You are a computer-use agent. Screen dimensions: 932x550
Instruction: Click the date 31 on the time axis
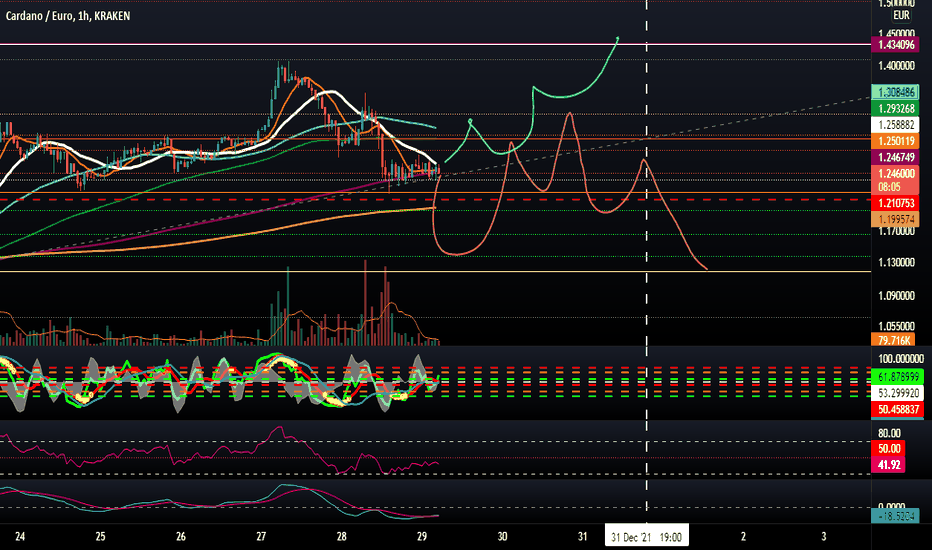pyautogui.click(x=582, y=536)
